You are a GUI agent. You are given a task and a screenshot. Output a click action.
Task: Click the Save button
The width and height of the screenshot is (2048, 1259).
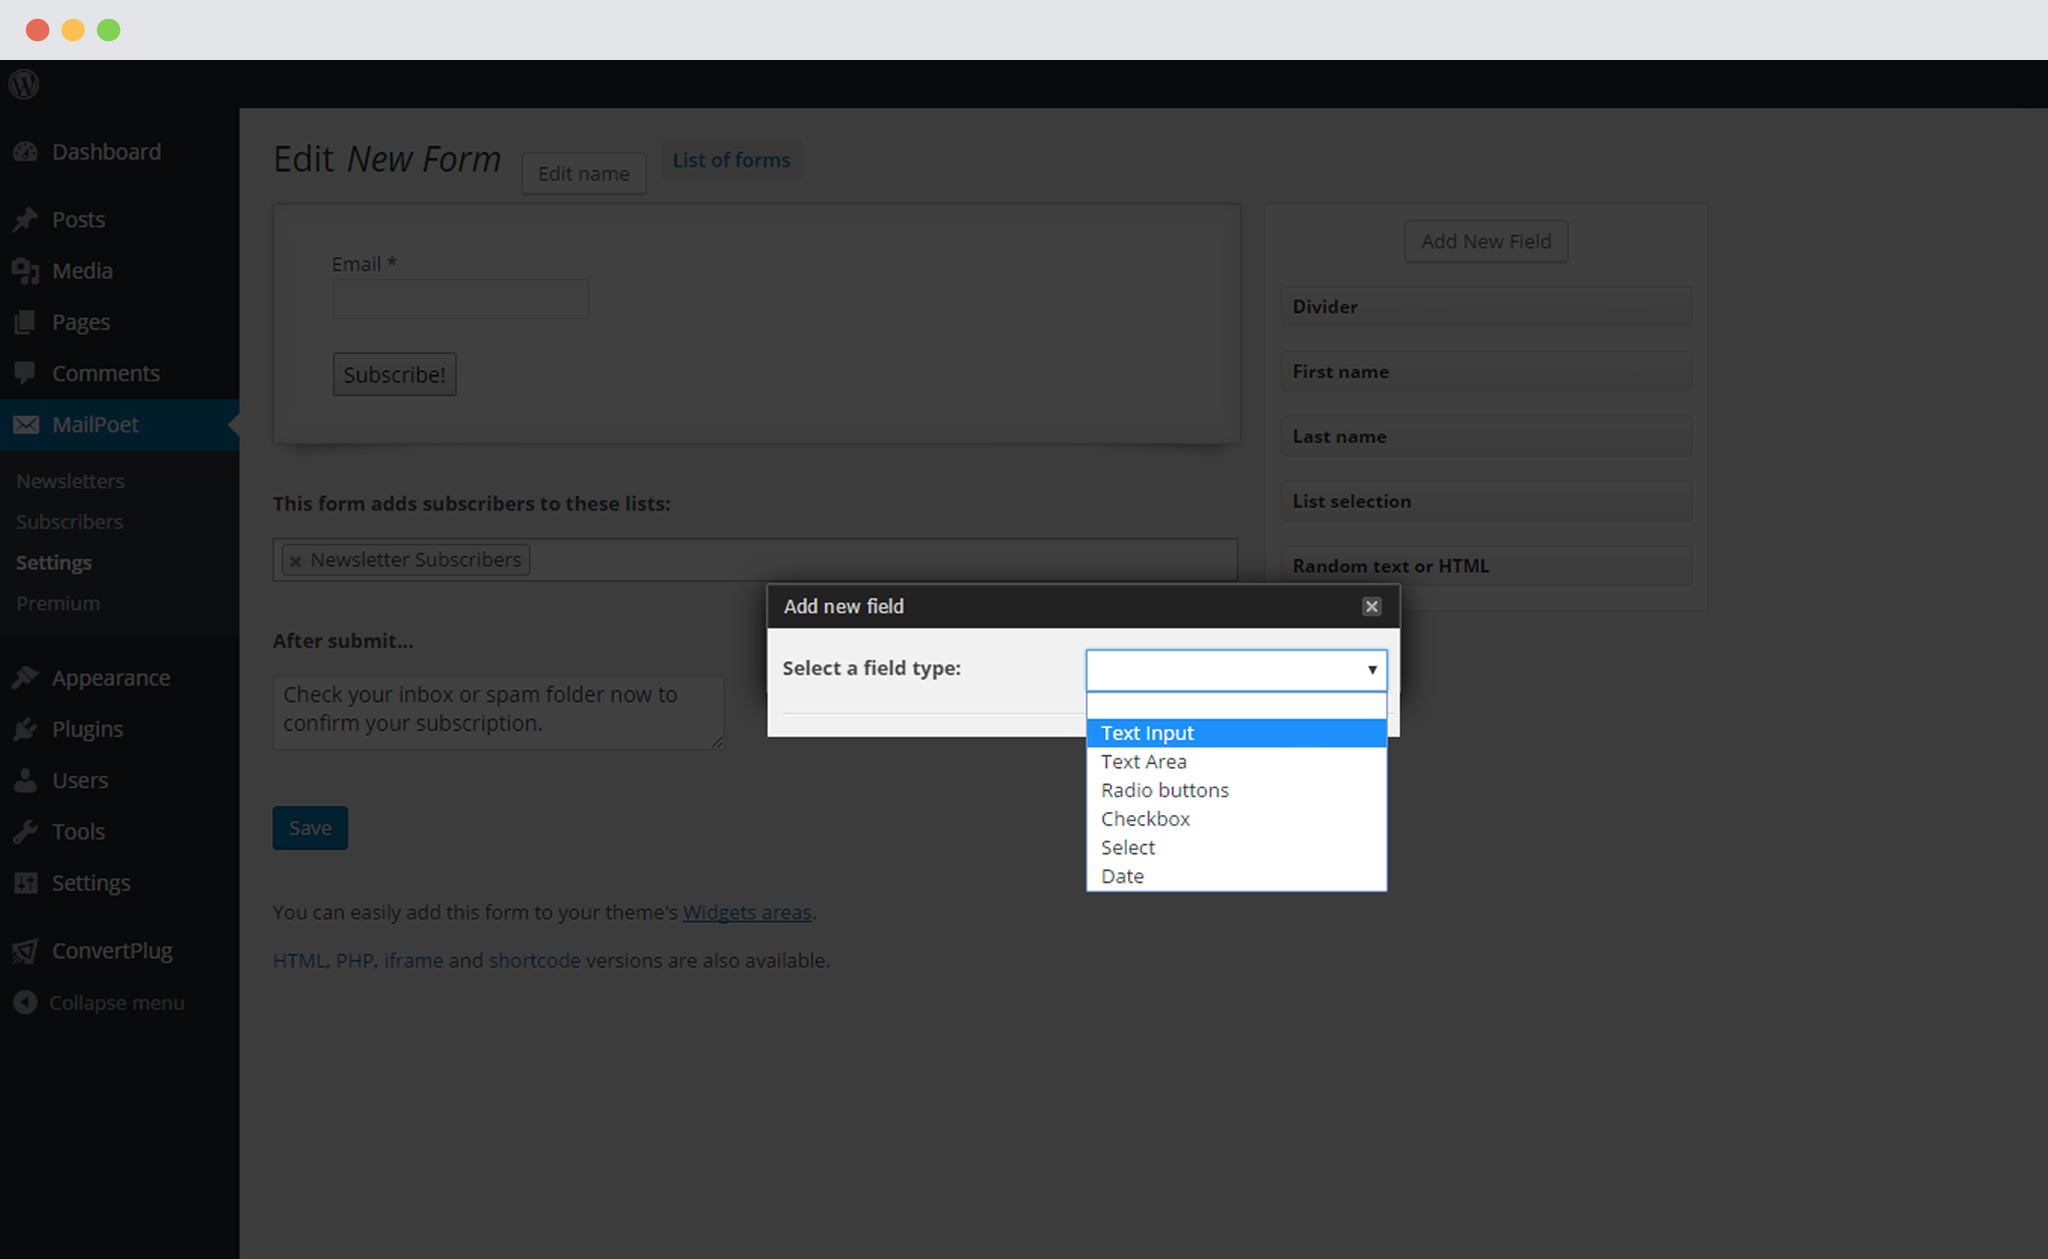click(309, 828)
